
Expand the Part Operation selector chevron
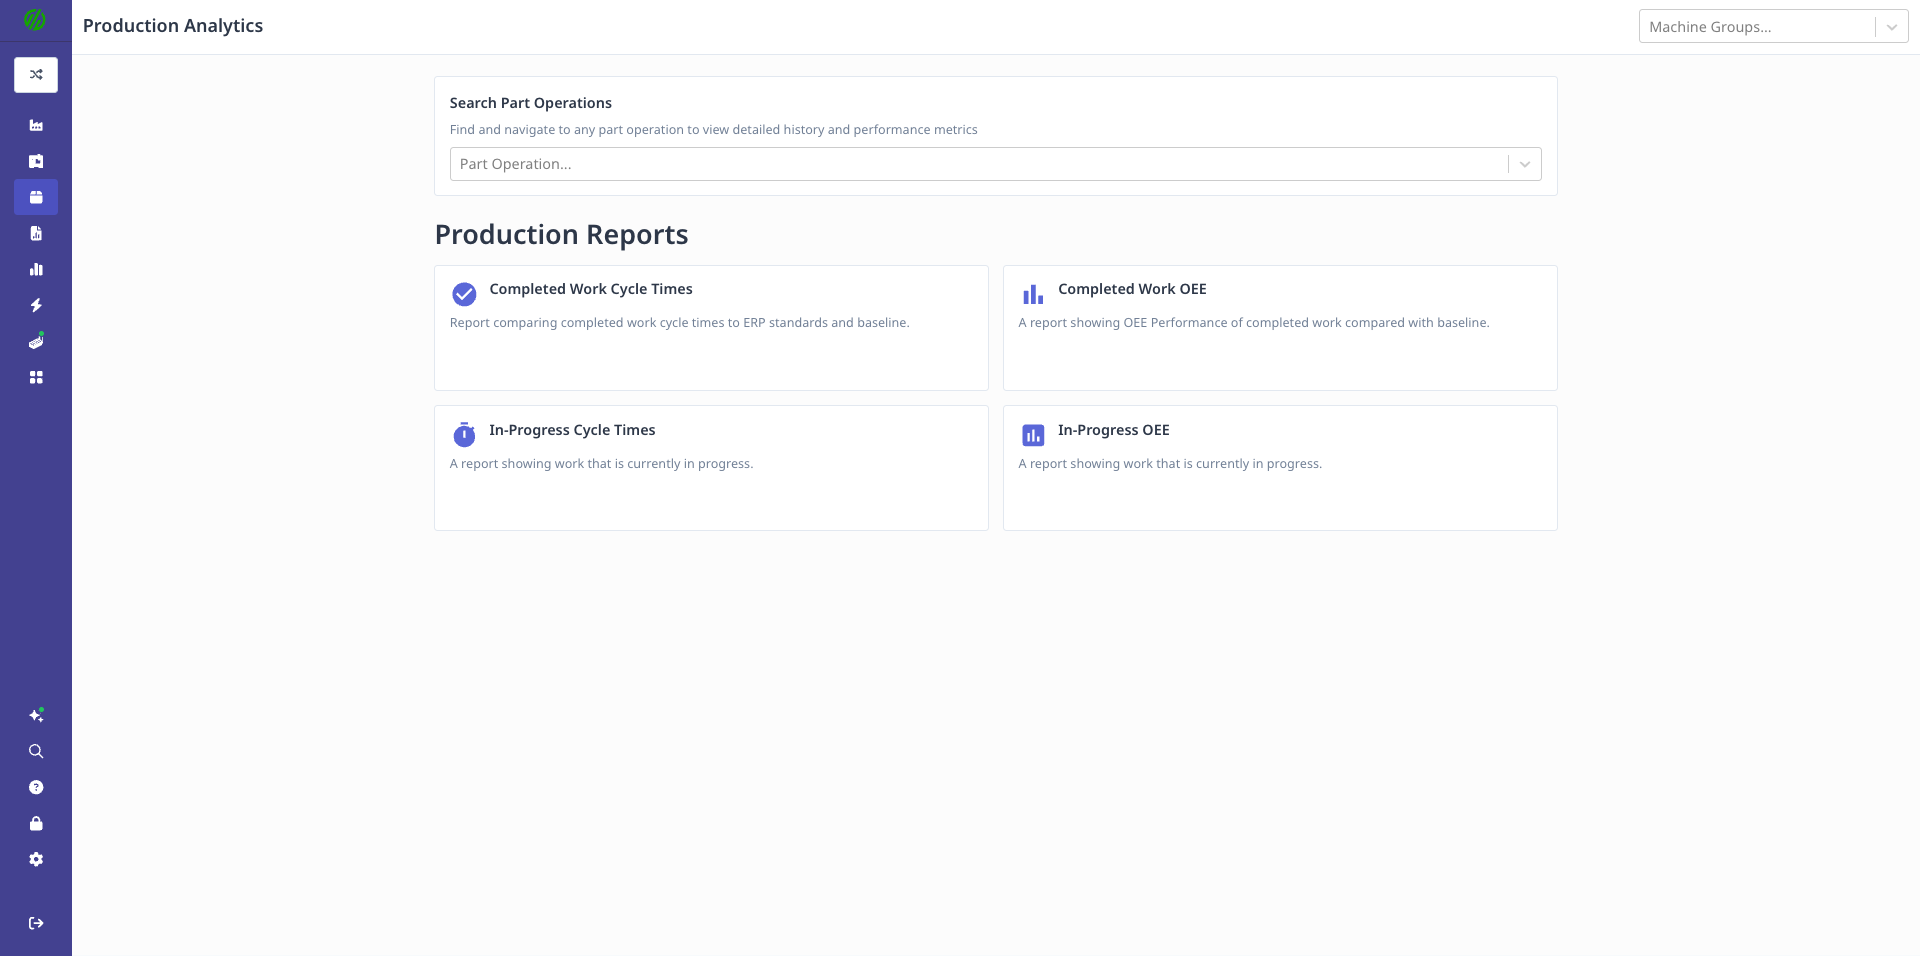[1524, 163]
